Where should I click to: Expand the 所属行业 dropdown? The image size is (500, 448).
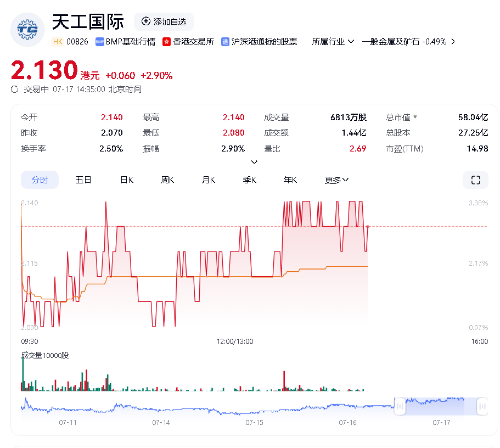coord(332,42)
